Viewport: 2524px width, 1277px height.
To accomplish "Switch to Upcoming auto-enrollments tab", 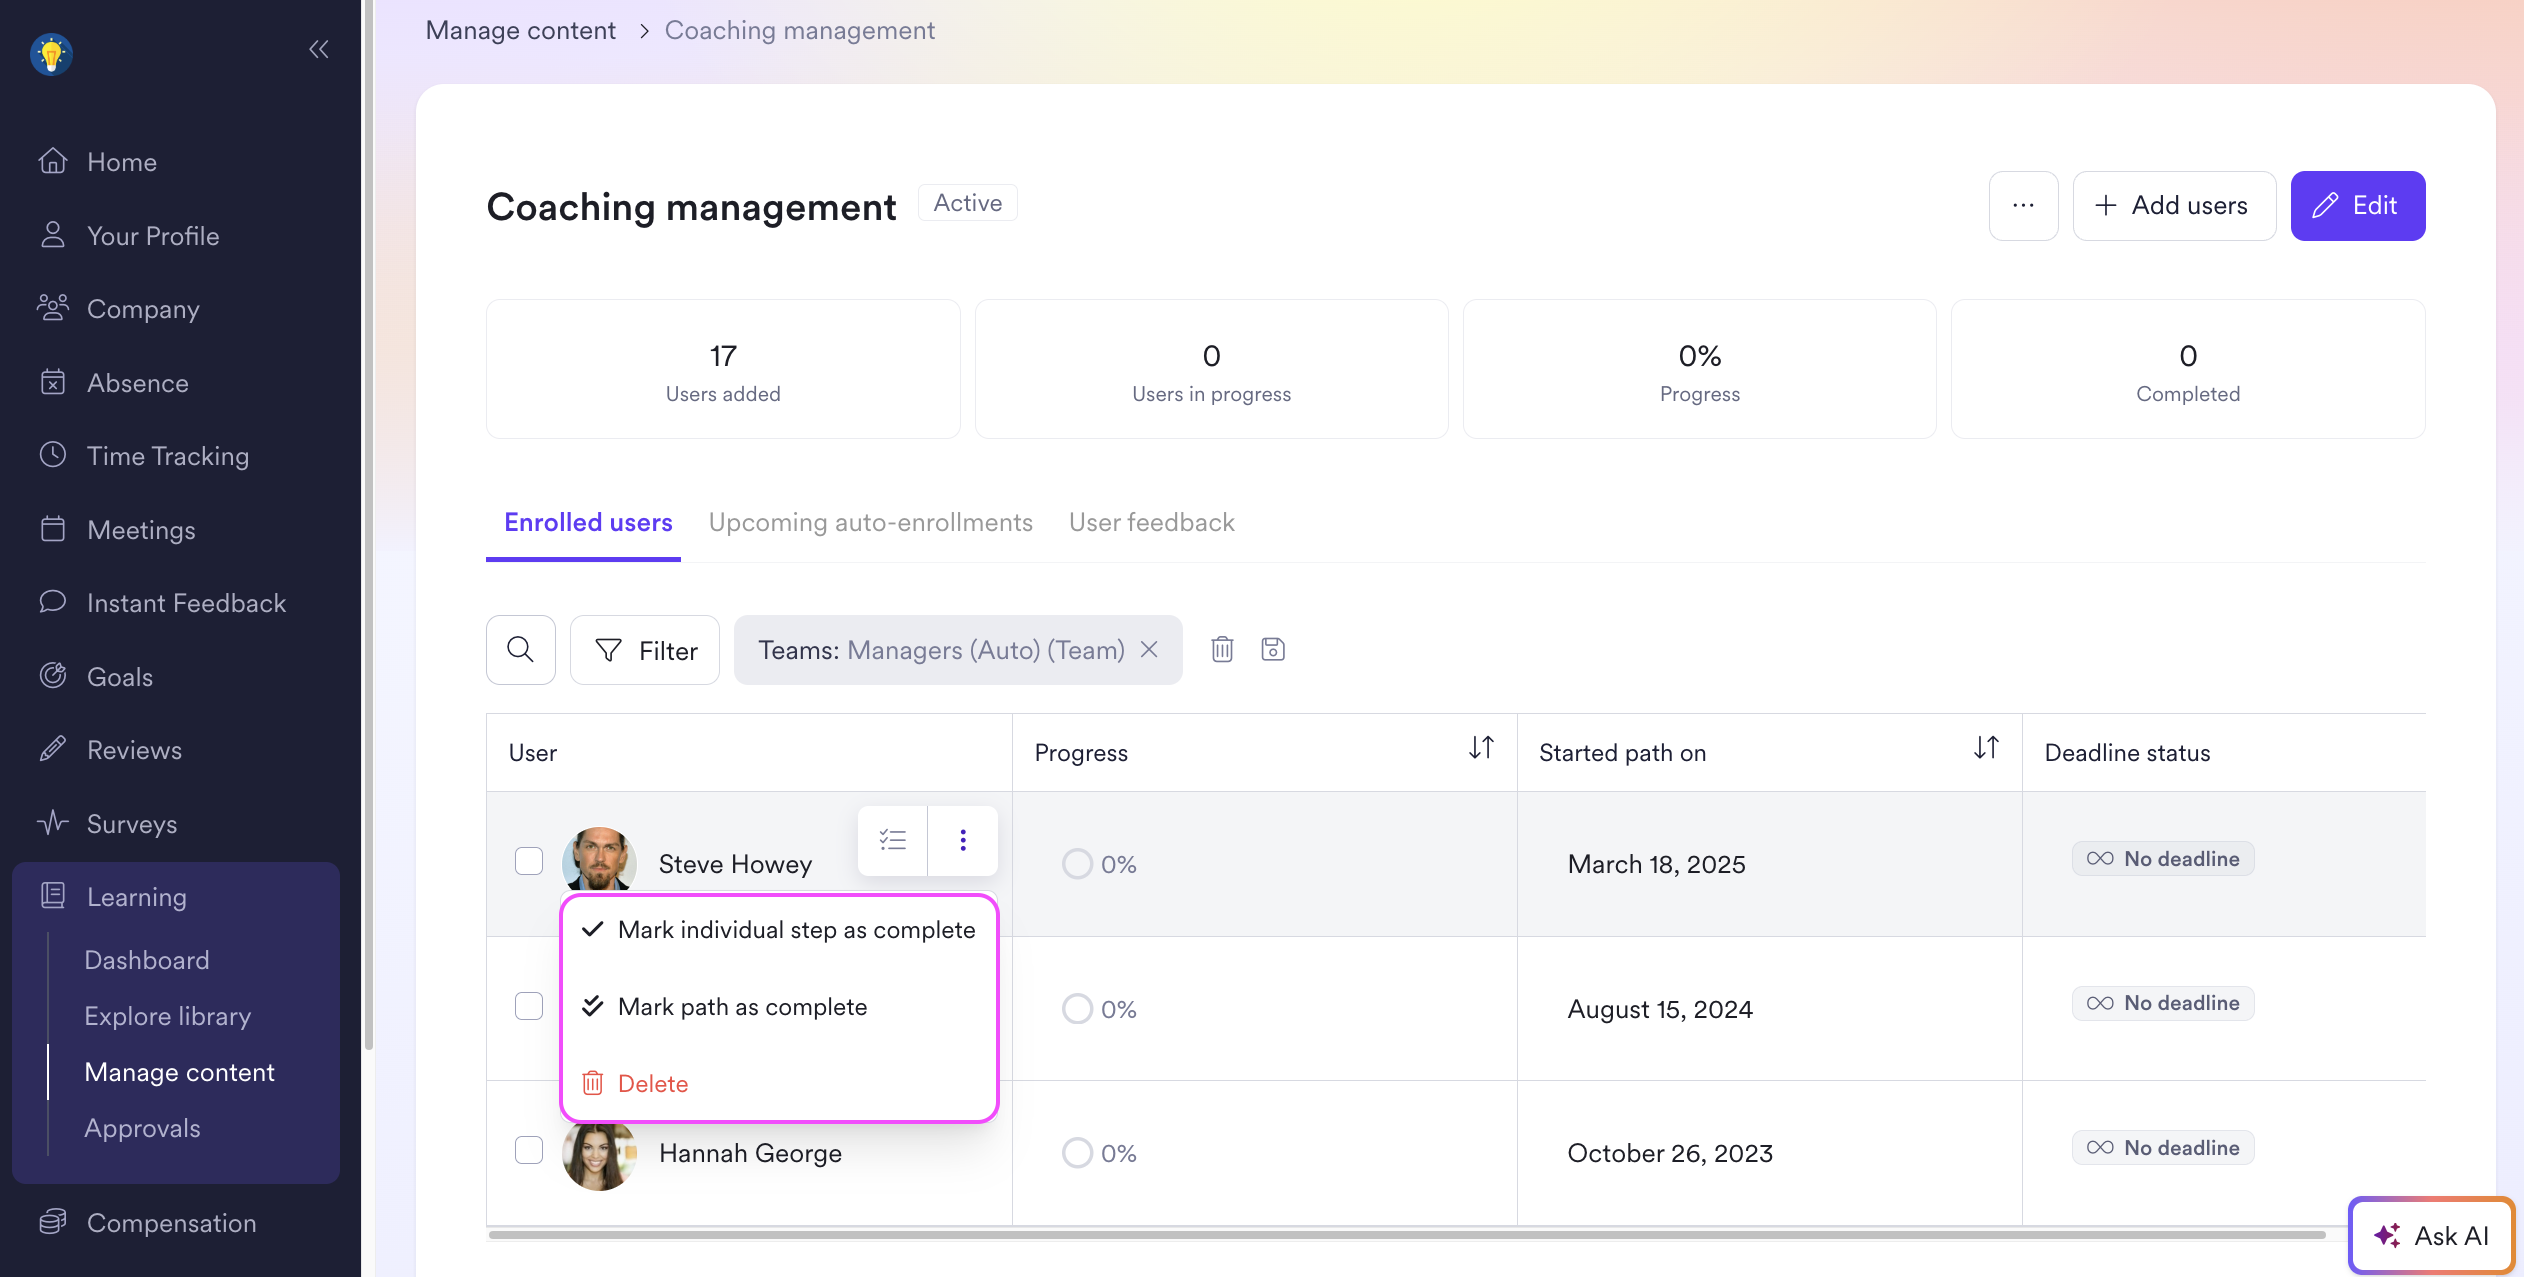I will point(870,523).
